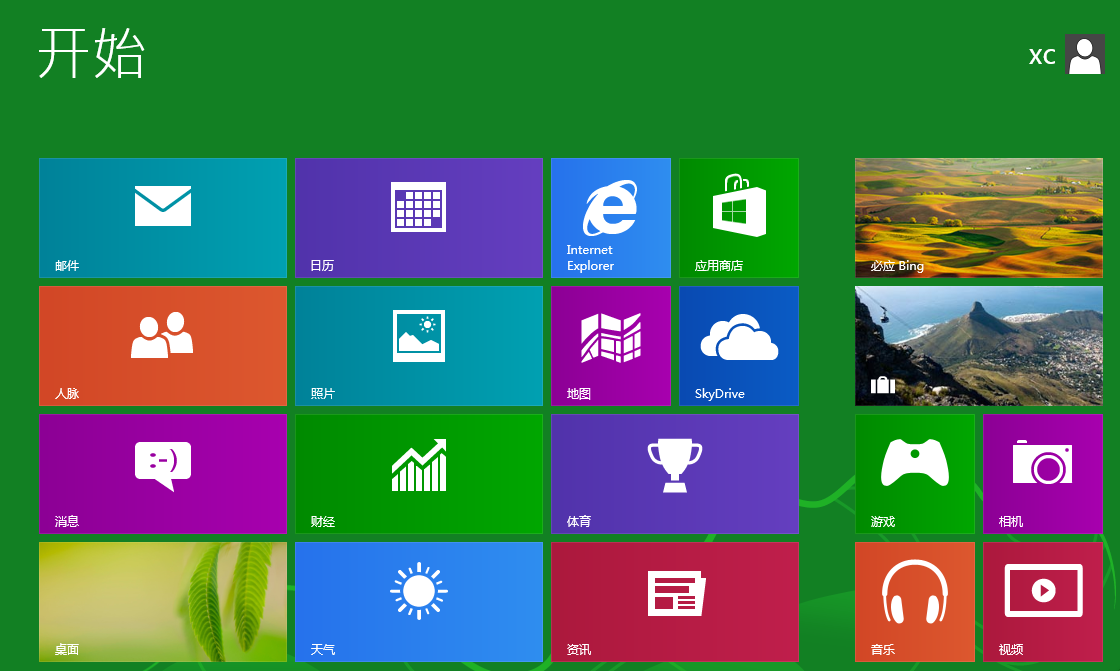Launch the Maps (地图) app
The height and width of the screenshot is (671, 1120).
611,345
